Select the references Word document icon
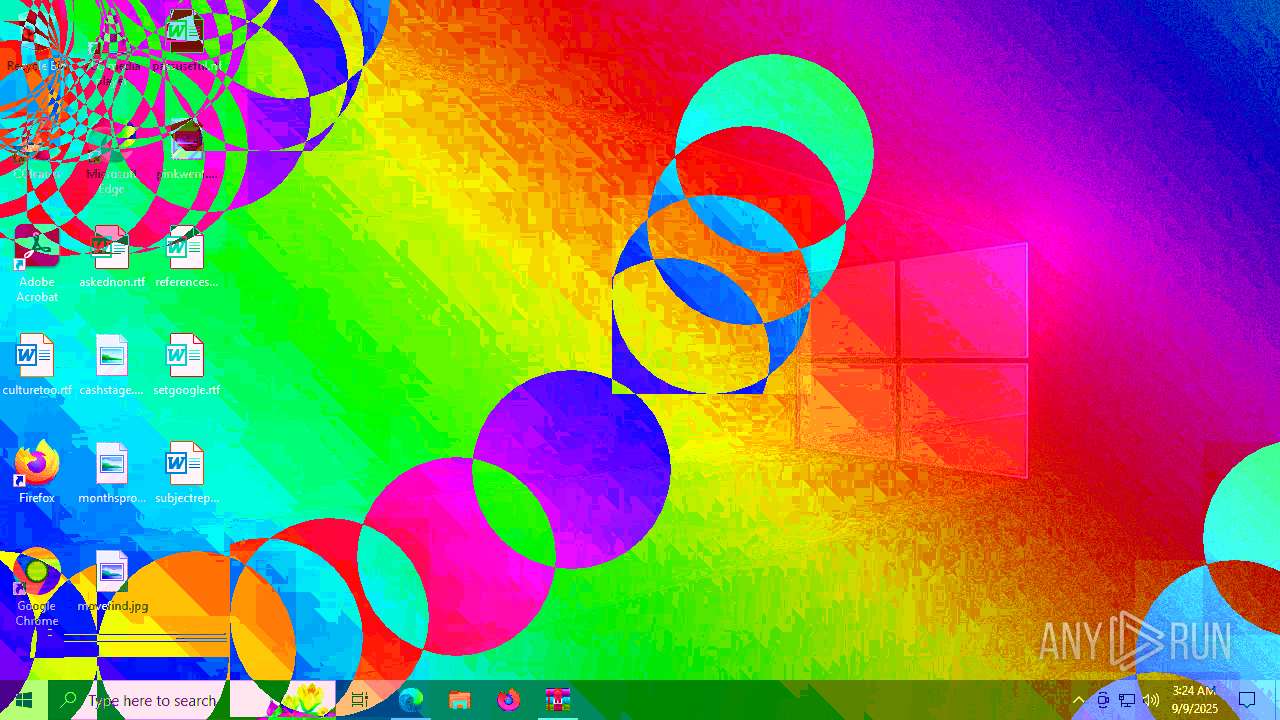Image resolution: width=1280 pixels, height=720 pixels. (x=185, y=256)
